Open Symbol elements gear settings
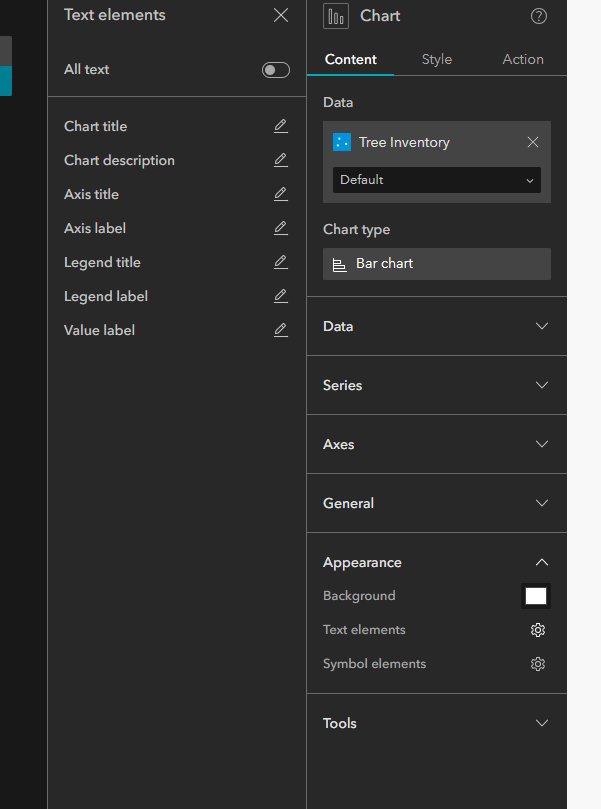The width and height of the screenshot is (601, 809). [x=538, y=664]
